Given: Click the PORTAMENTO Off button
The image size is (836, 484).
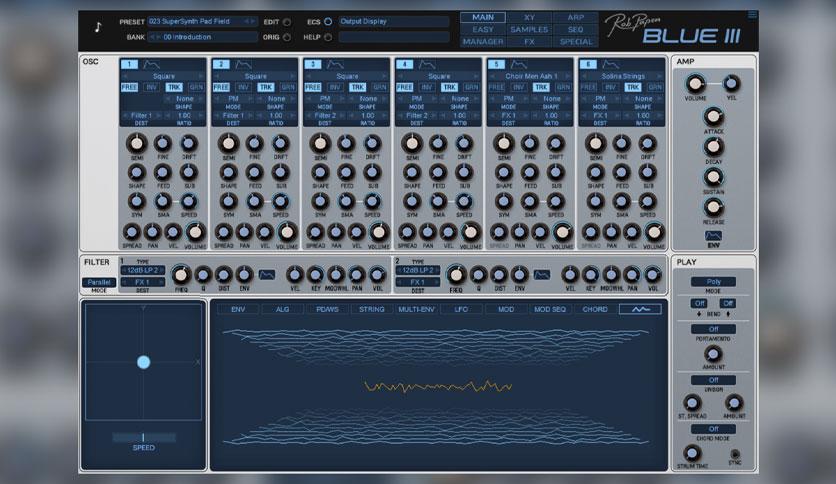Looking at the screenshot, I should [713, 329].
